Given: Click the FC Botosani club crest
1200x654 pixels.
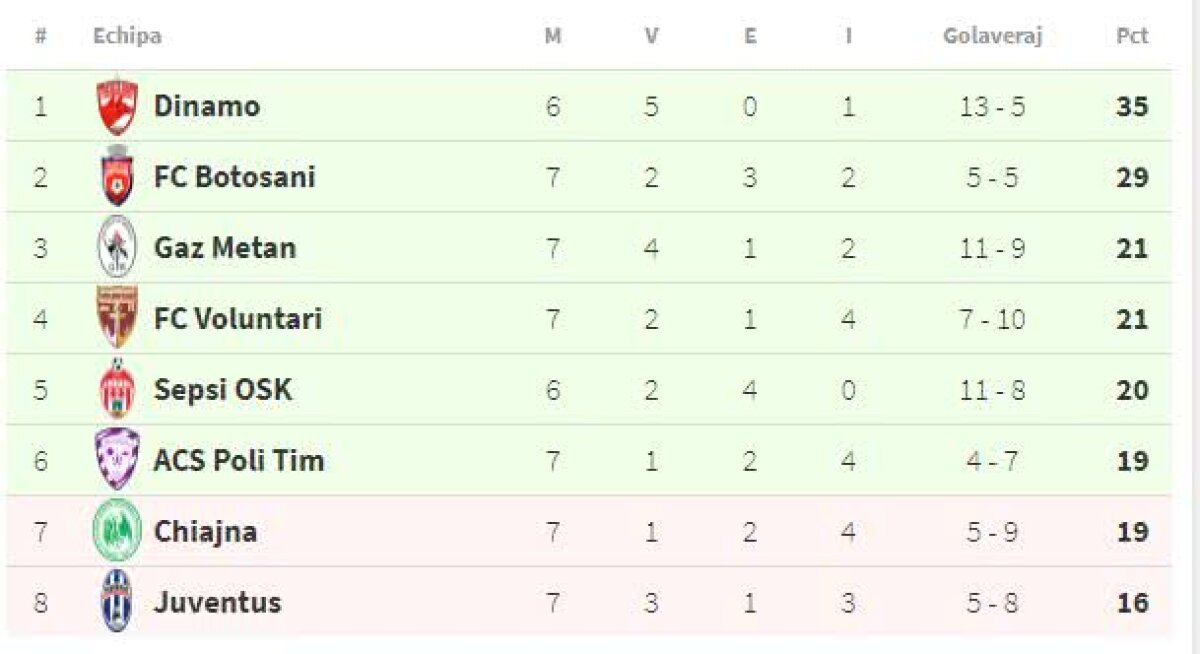Looking at the screenshot, I should 117,177.
